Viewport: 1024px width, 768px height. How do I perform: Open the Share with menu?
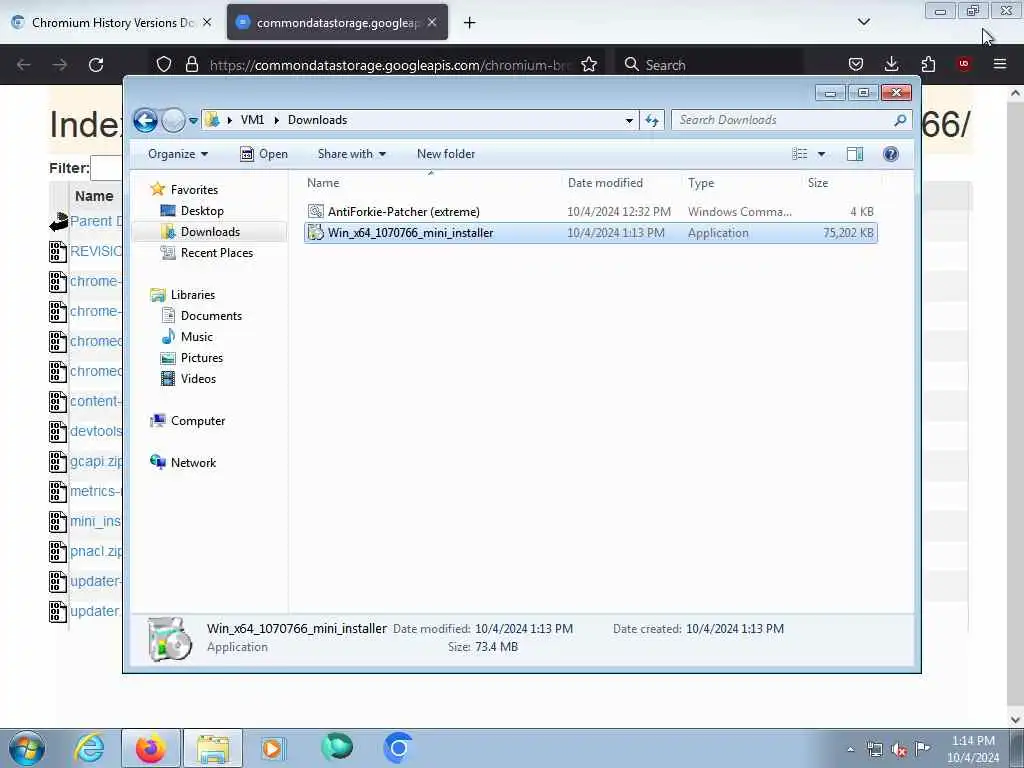click(x=351, y=153)
